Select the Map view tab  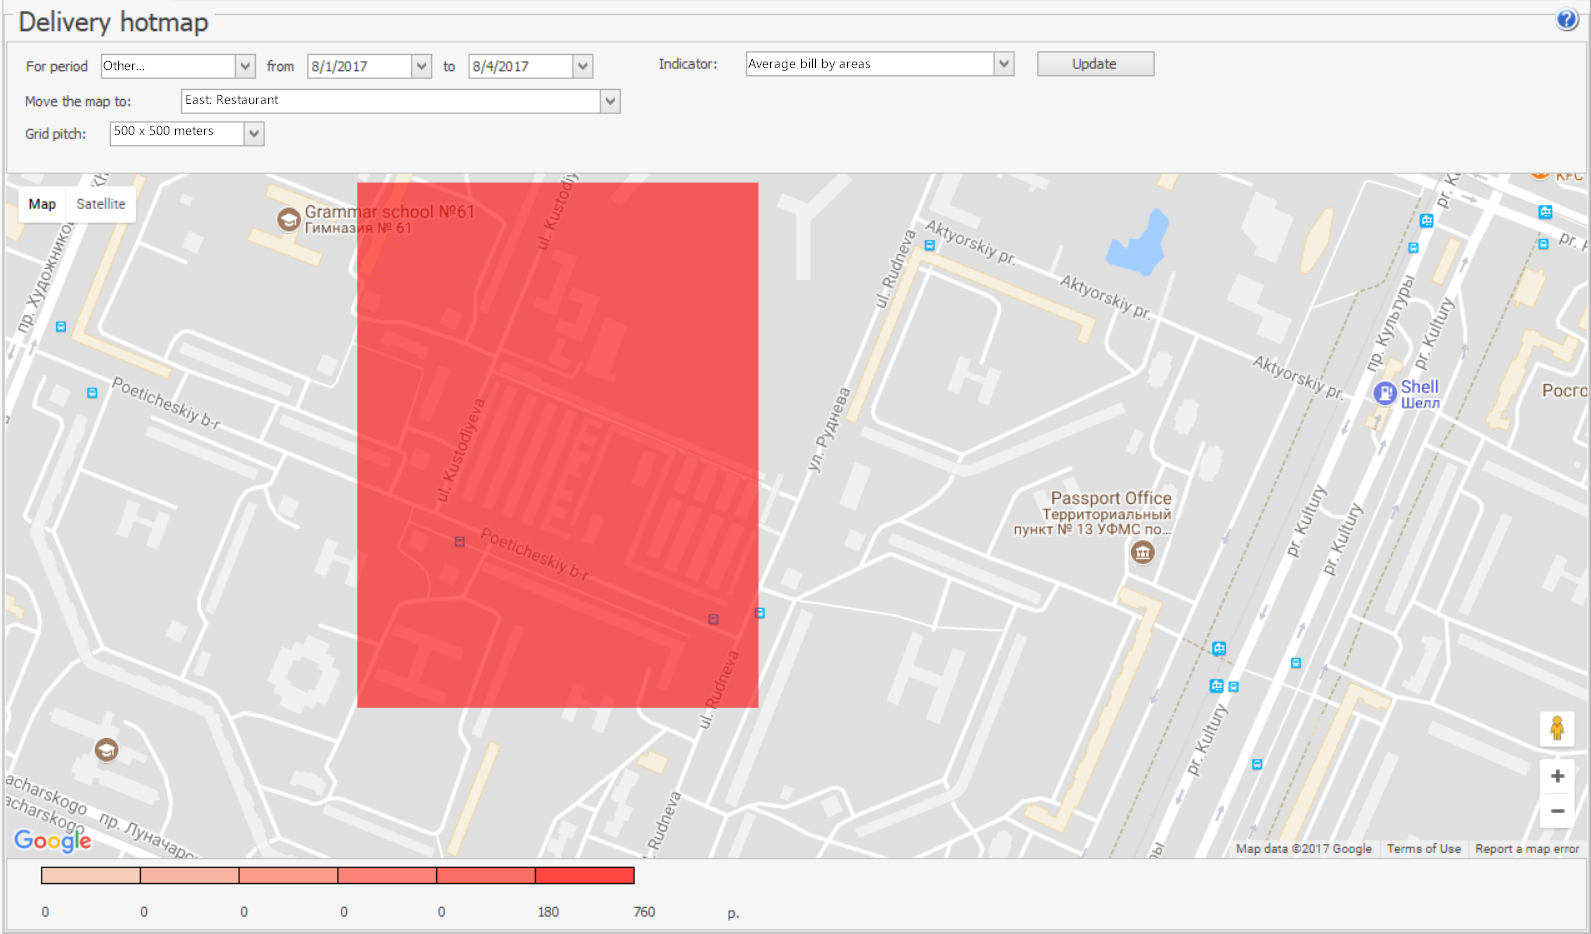coord(42,204)
